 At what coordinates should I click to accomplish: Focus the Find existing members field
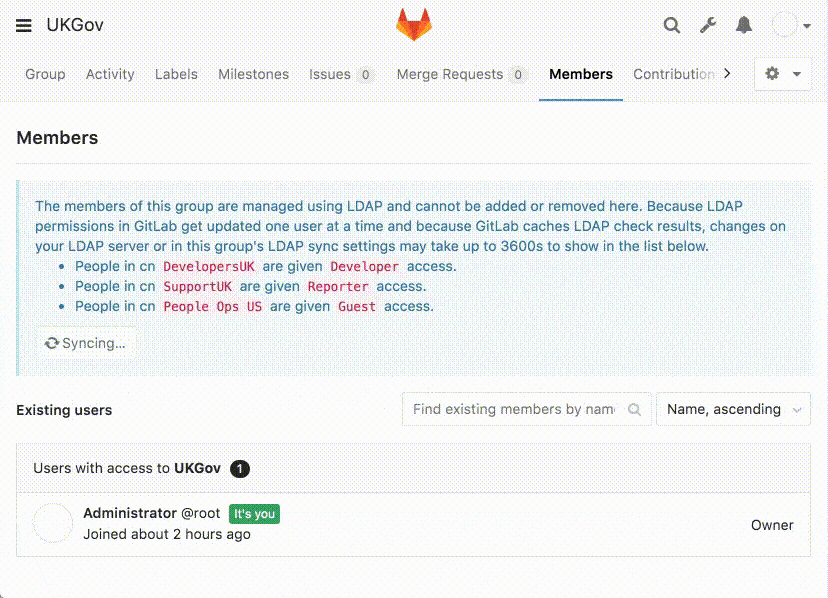(513, 409)
